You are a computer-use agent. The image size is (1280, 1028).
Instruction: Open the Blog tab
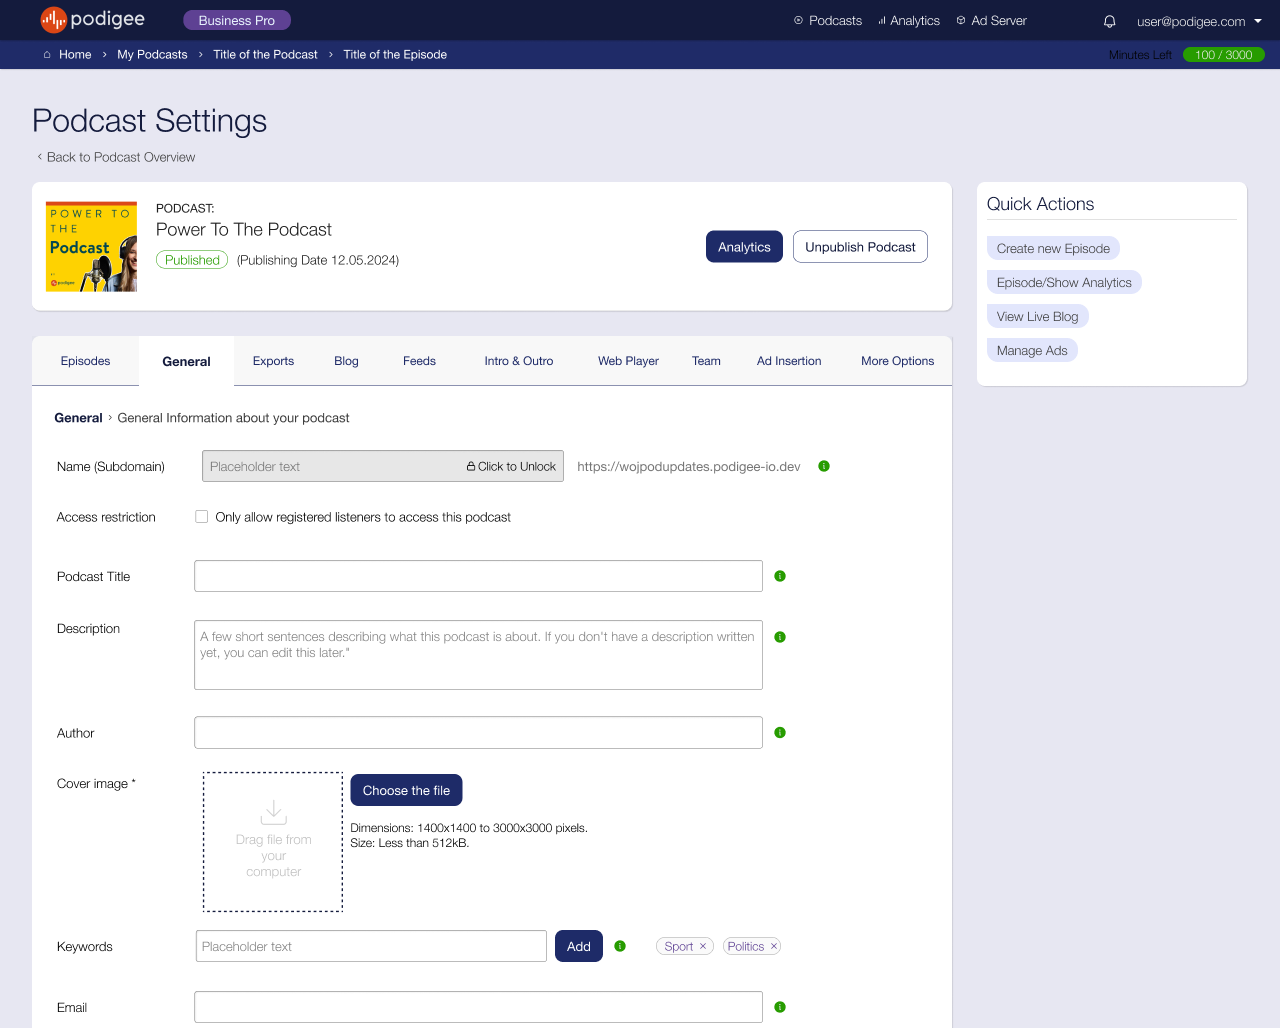tap(346, 361)
